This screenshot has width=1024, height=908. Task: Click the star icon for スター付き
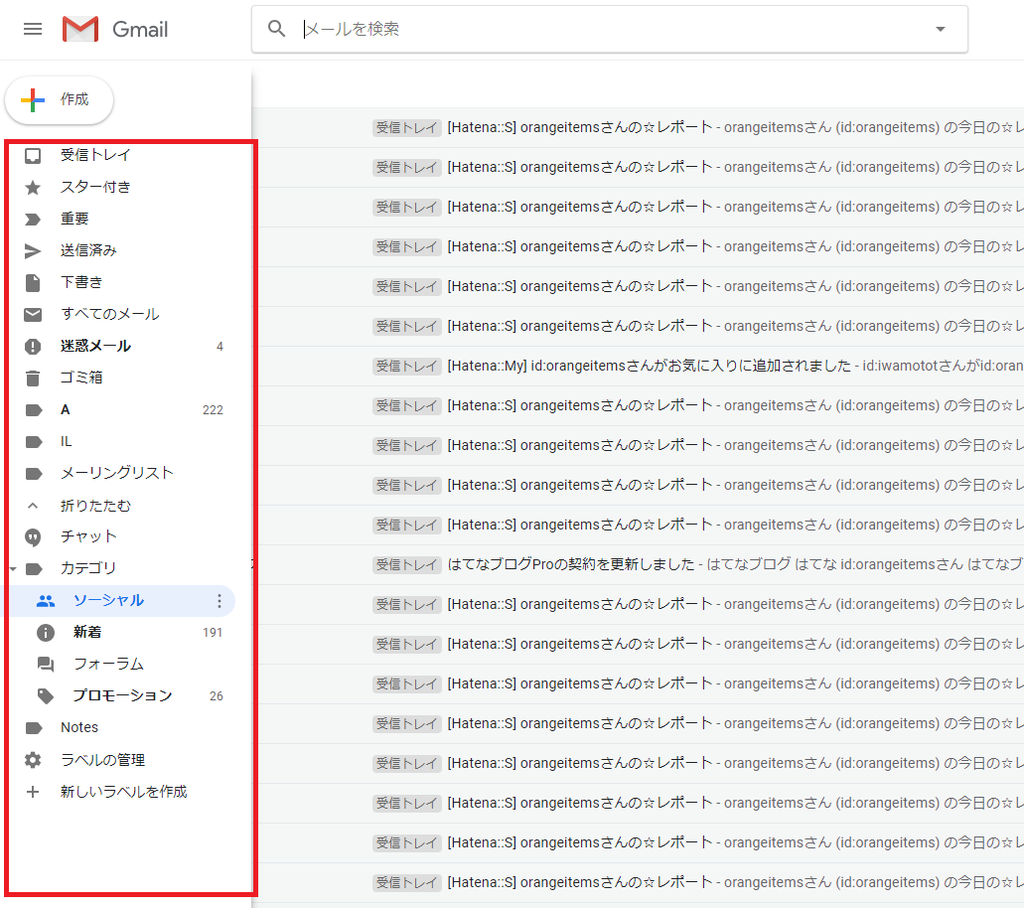(33, 187)
